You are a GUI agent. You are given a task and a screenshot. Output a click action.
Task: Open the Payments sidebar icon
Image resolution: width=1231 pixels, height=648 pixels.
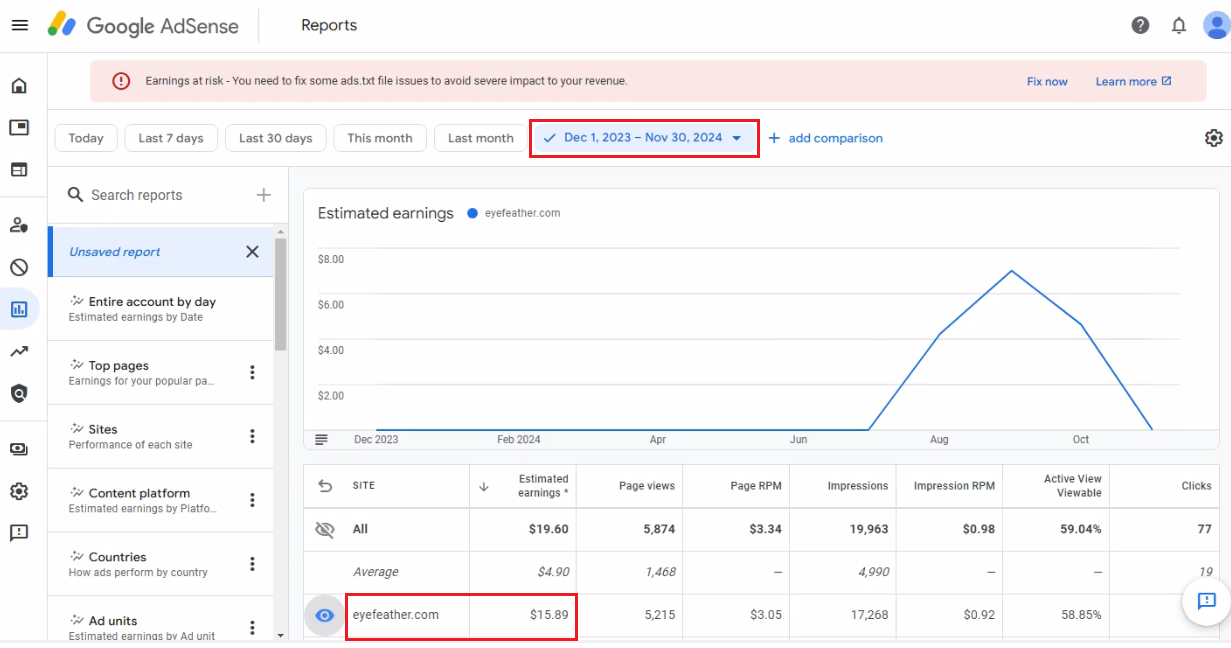(x=19, y=449)
